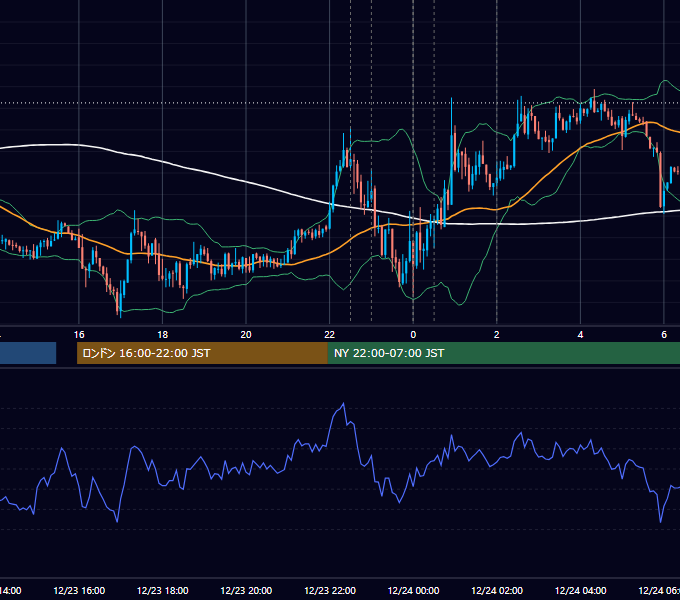Click the unlabeled blue session band
Viewport: 680px width, 600px height.
click(28, 353)
